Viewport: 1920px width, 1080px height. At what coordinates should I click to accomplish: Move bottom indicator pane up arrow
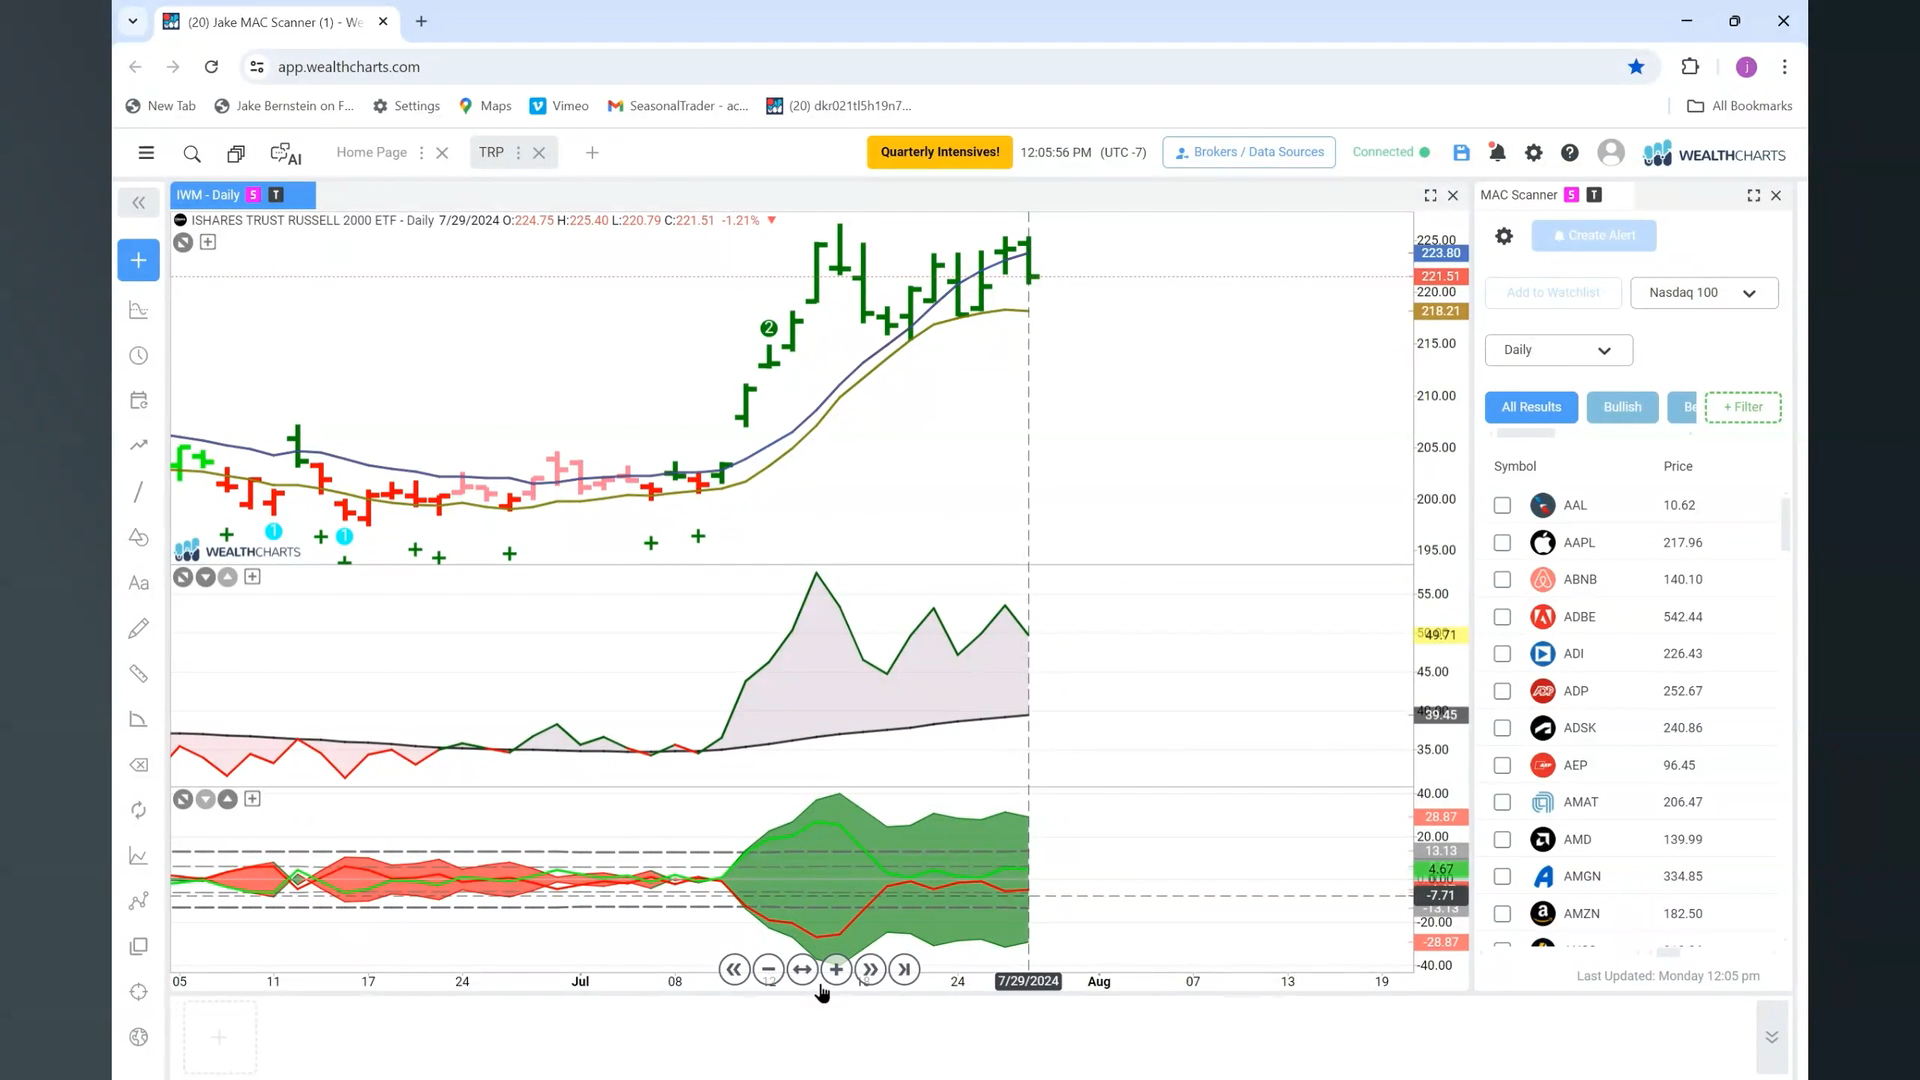tap(228, 799)
